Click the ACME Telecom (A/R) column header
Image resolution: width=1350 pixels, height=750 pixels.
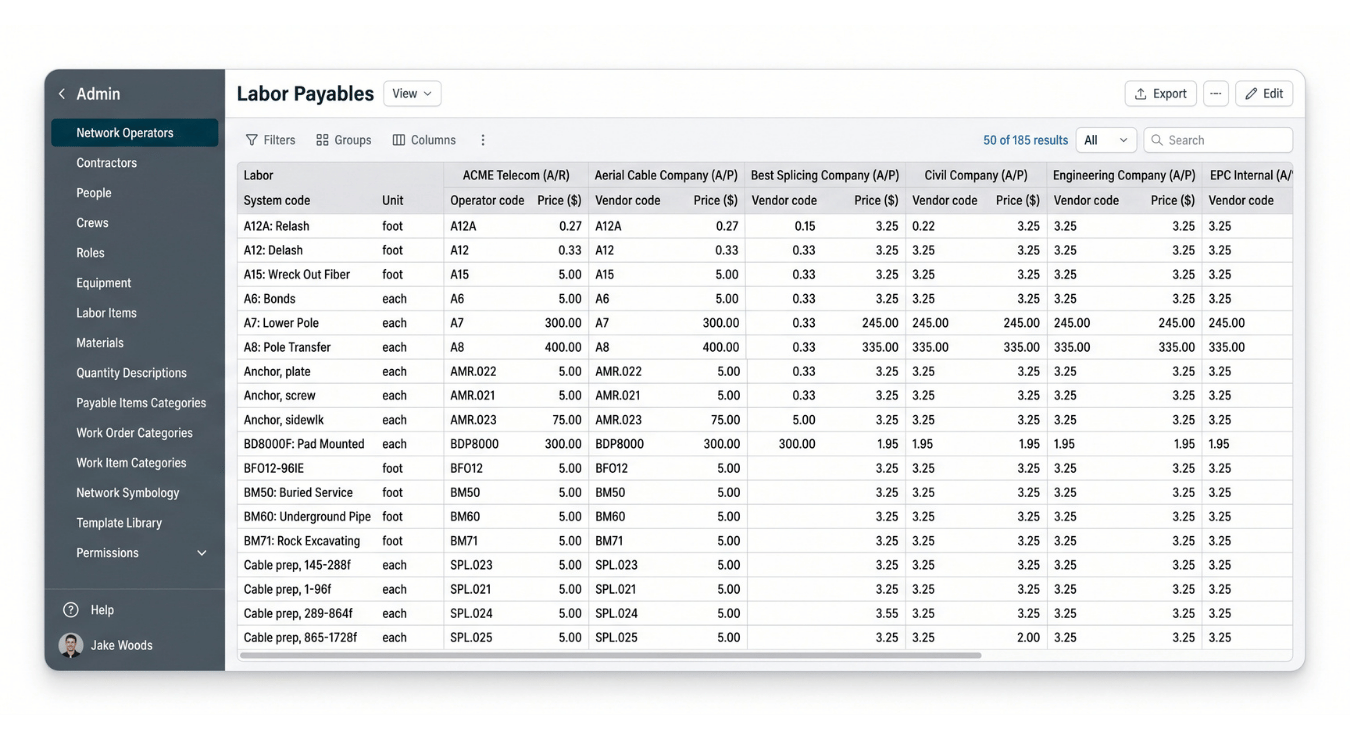(x=516, y=175)
